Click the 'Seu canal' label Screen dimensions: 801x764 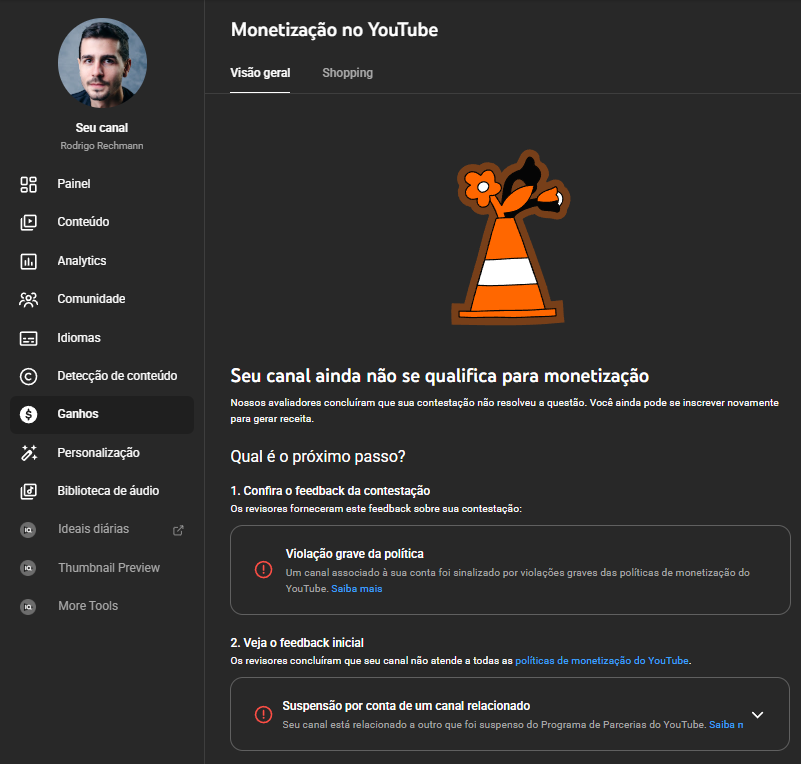coord(102,128)
